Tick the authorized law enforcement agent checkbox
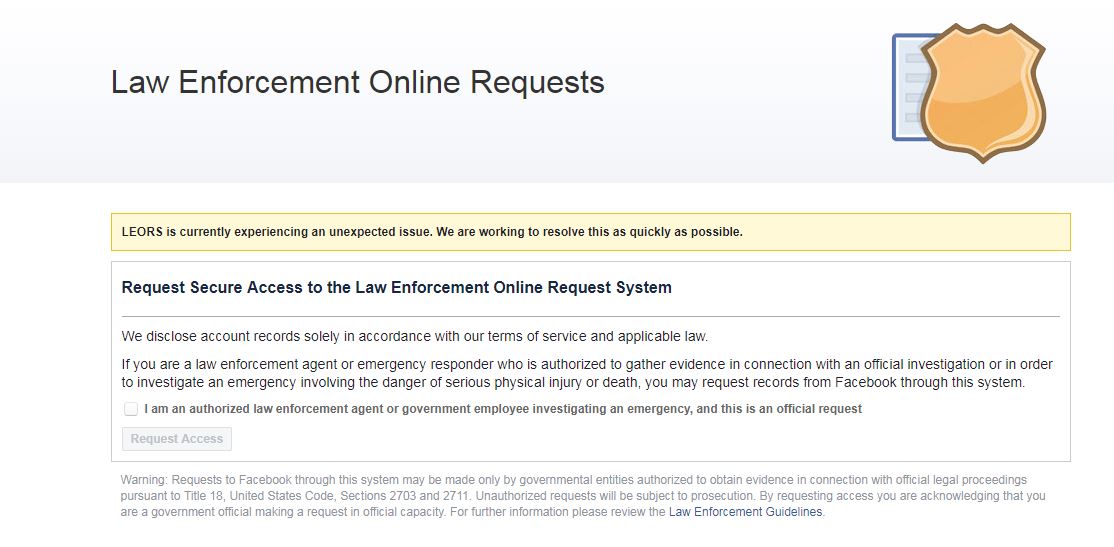 point(131,409)
